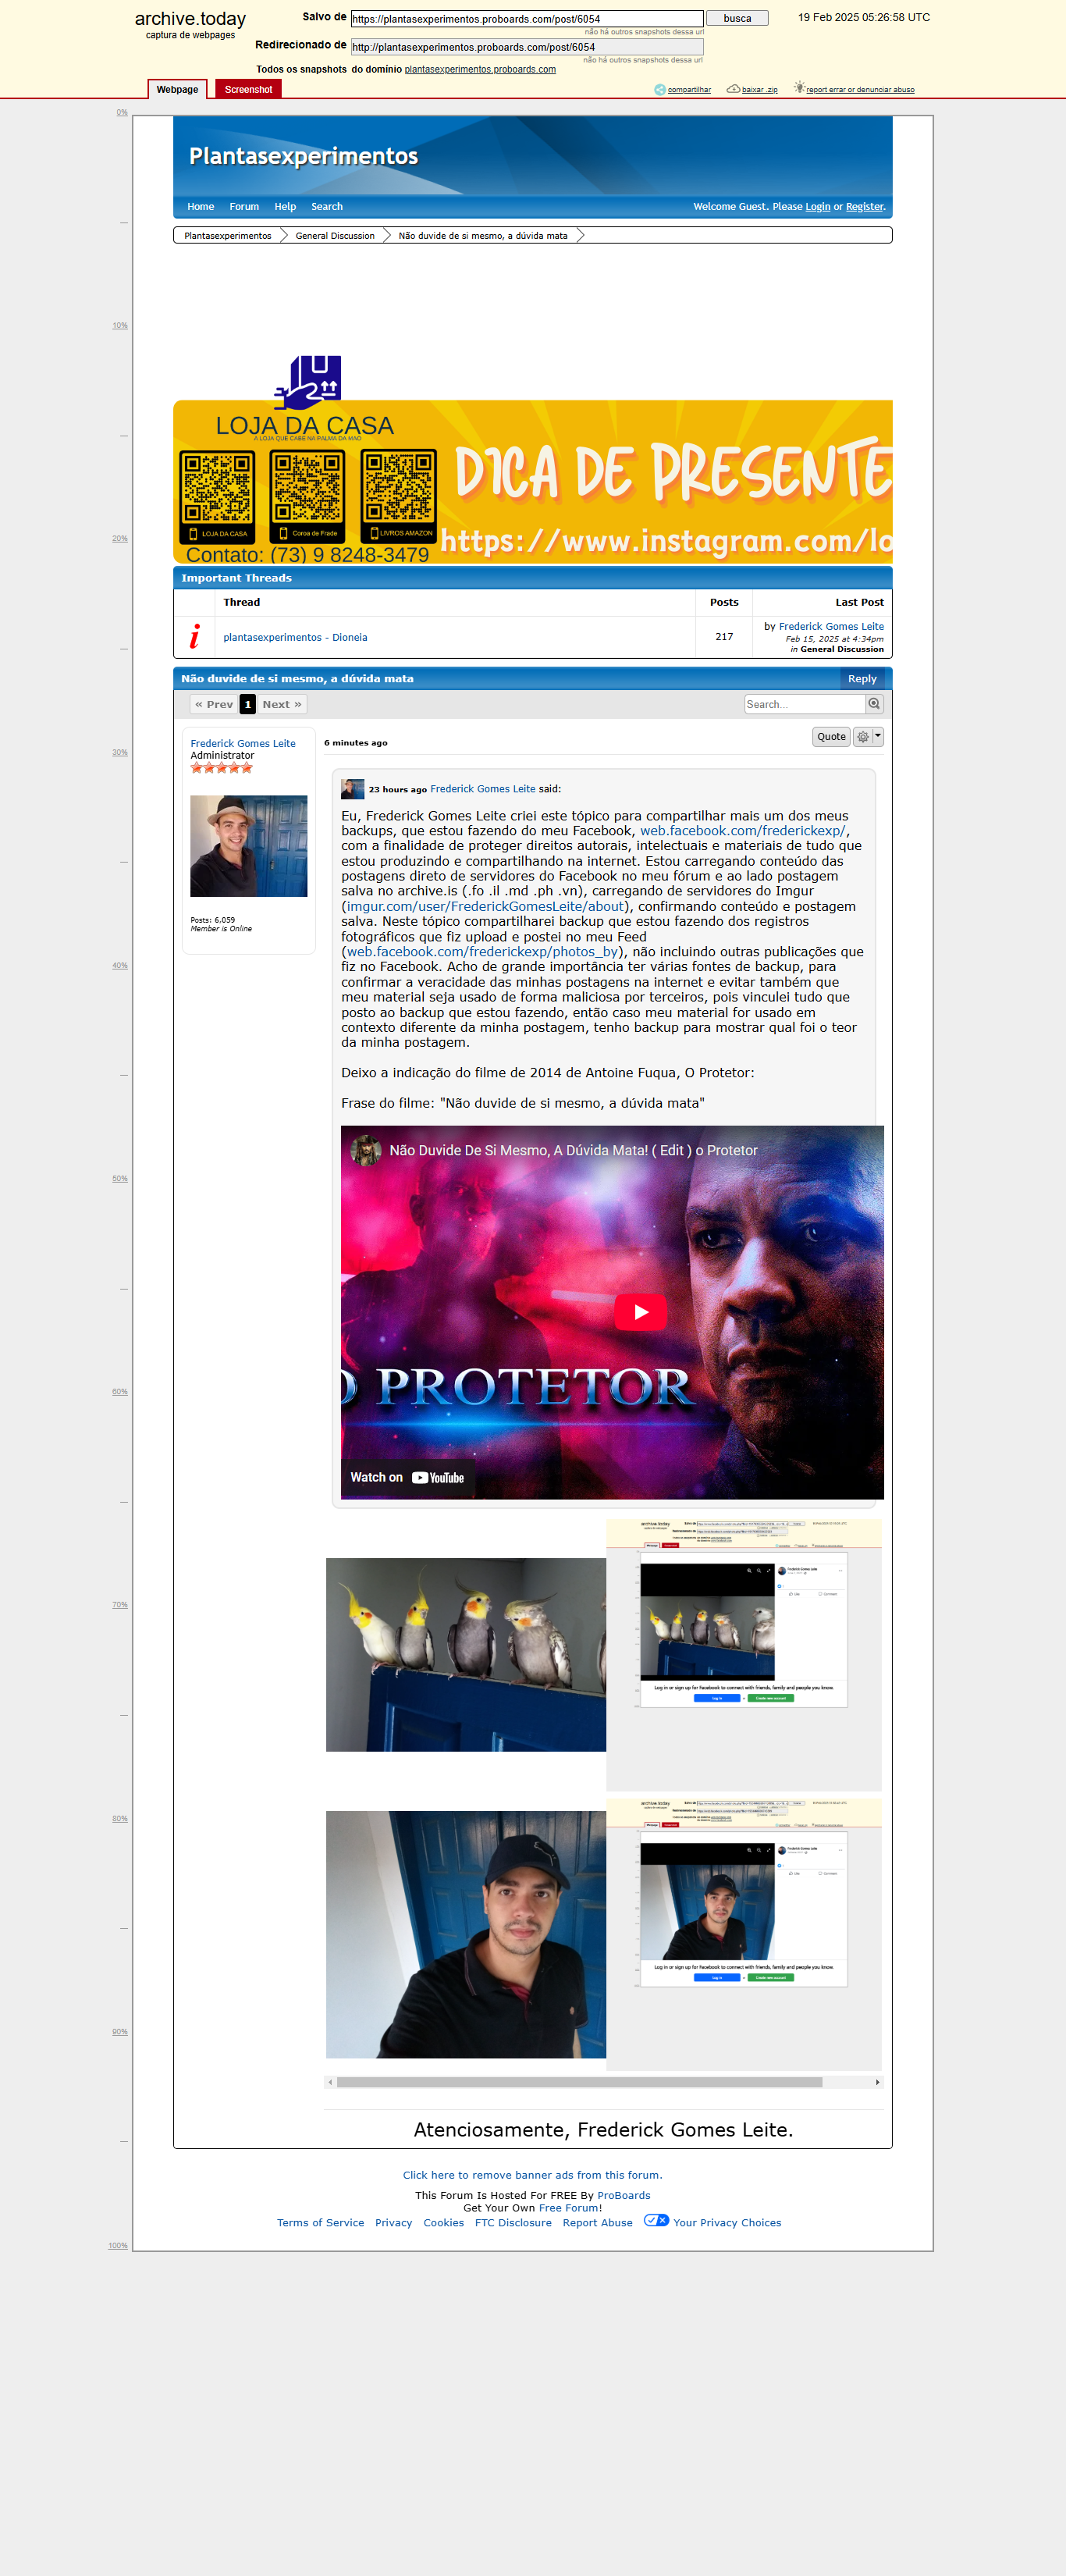Click the Plantasexperimentos breadcrumb

[x=228, y=236]
